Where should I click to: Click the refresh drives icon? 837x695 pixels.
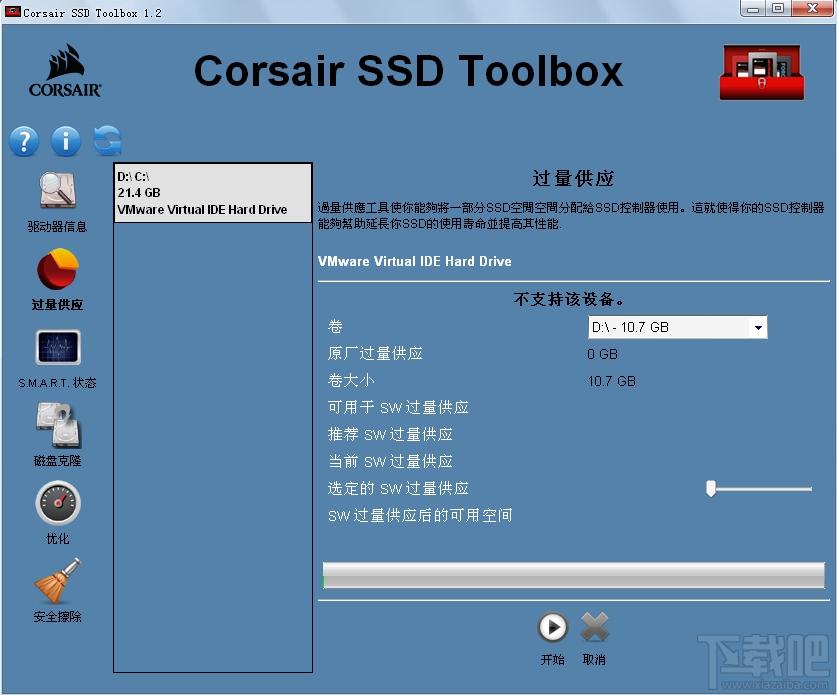[x=107, y=141]
